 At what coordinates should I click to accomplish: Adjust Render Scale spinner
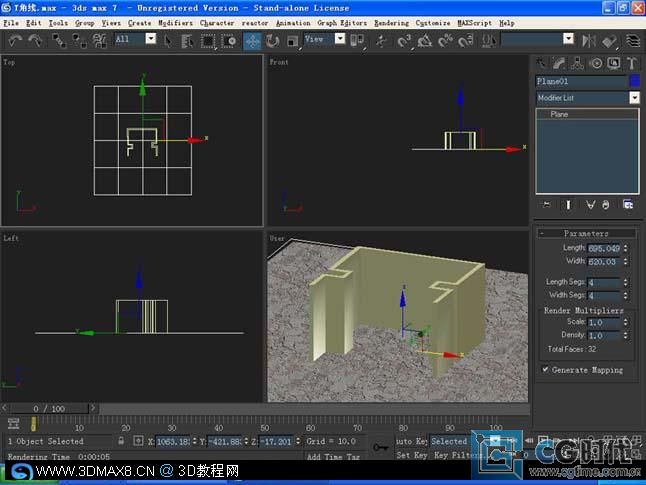click(626, 322)
